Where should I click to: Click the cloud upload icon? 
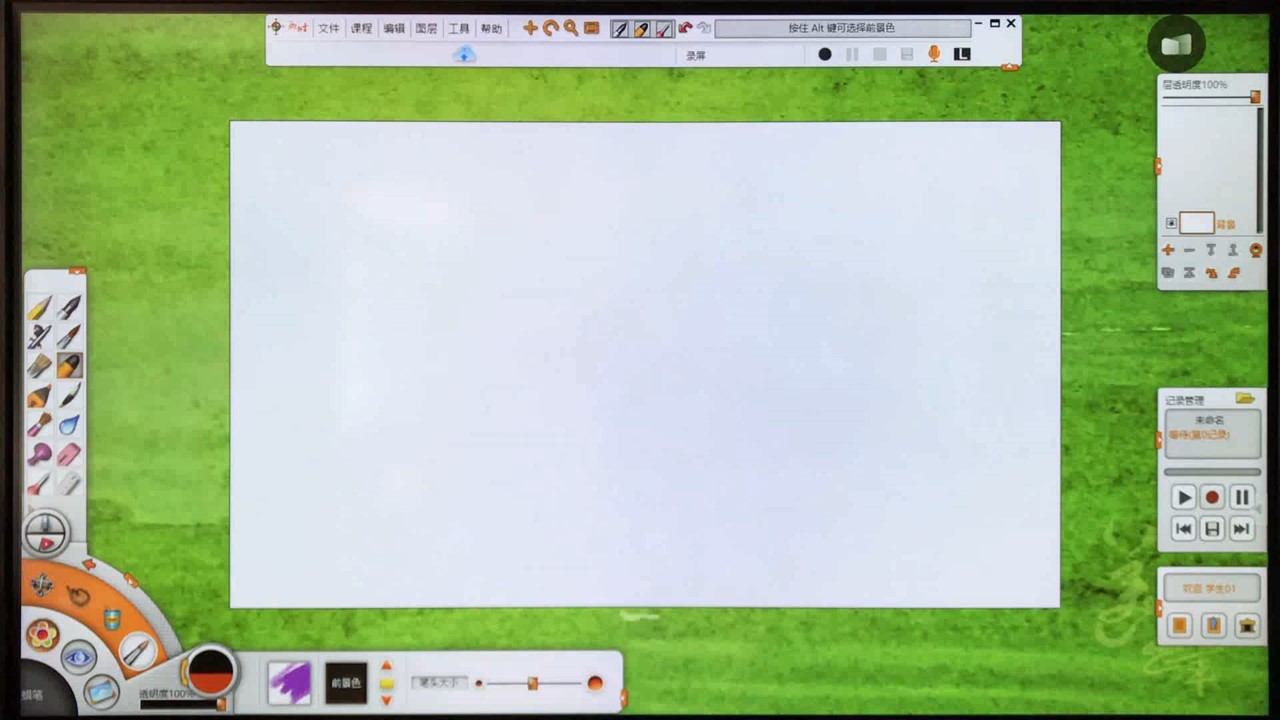click(464, 55)
